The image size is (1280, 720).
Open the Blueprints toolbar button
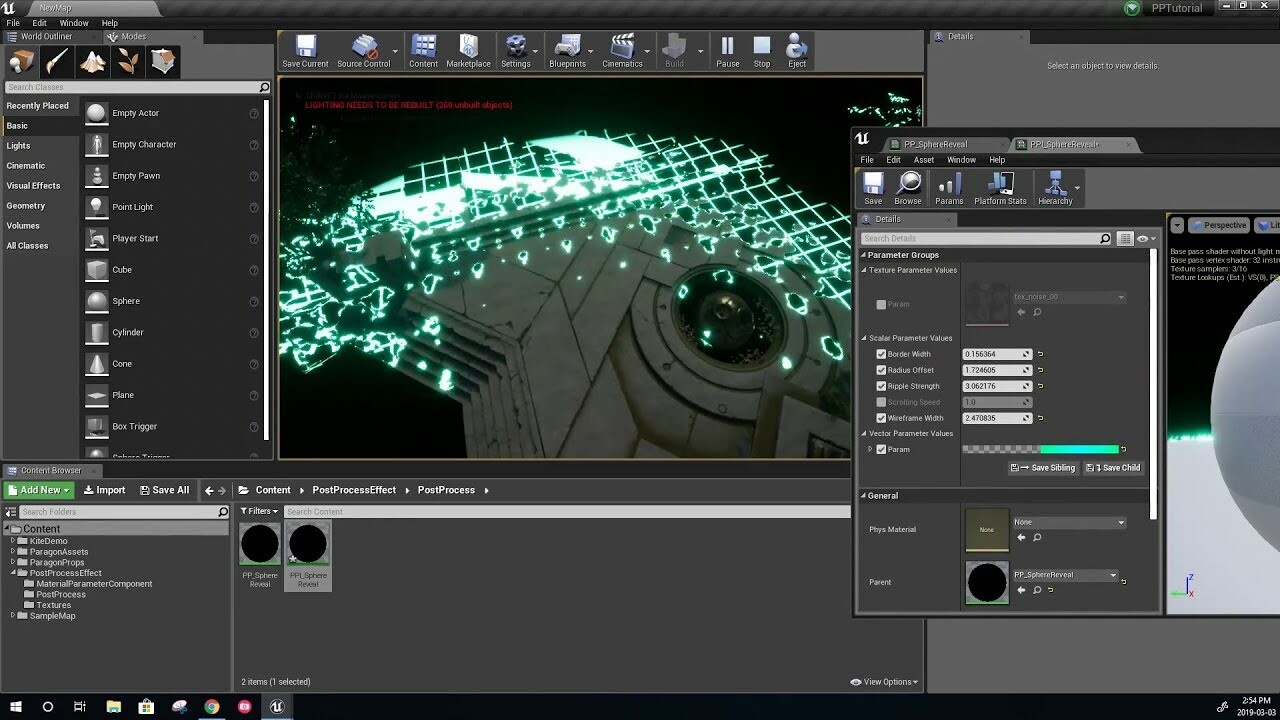567,51
